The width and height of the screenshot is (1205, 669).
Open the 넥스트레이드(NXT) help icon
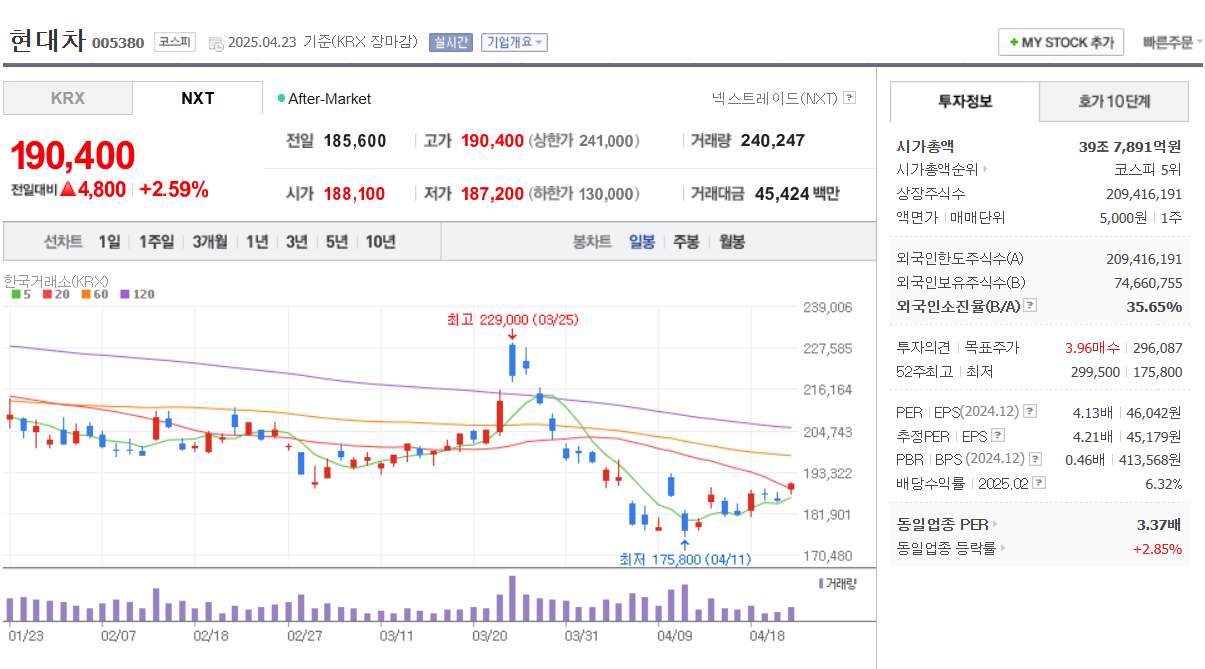pyautogui.click(x=851, y=97)
